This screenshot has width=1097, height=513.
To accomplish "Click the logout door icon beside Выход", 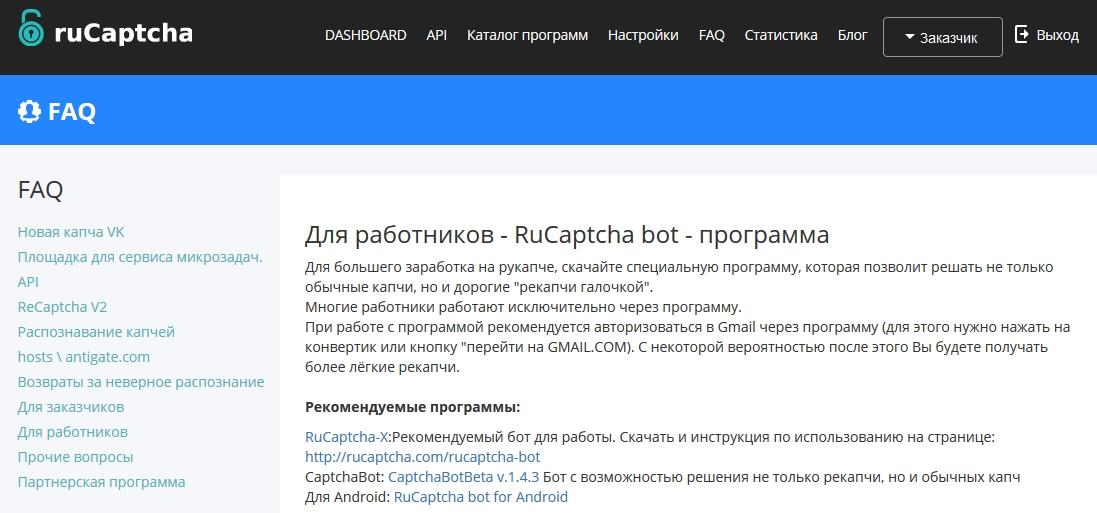I will [x=1021, y=34].
